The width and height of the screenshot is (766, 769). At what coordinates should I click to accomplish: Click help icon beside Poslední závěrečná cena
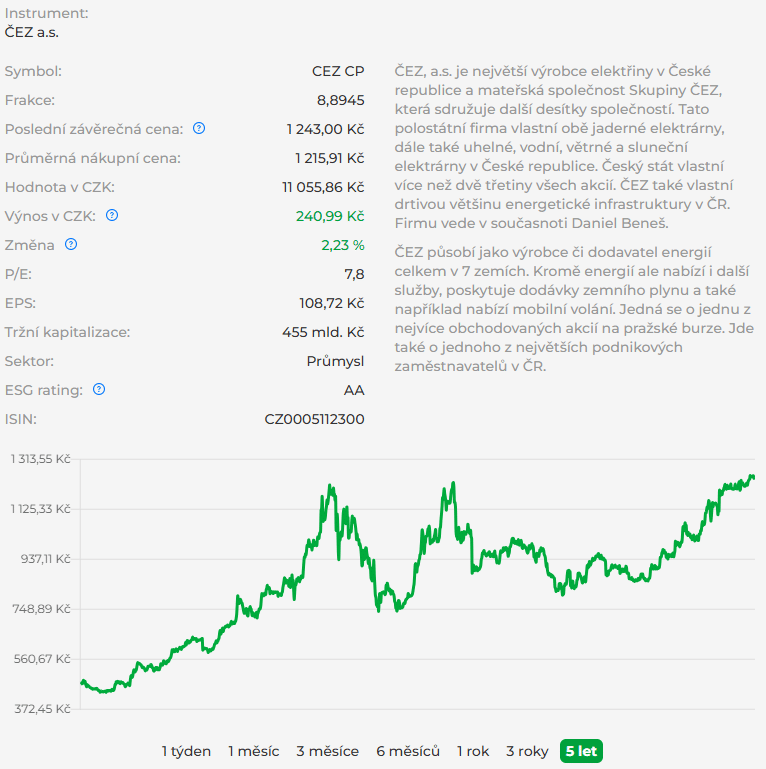[199, 129]
